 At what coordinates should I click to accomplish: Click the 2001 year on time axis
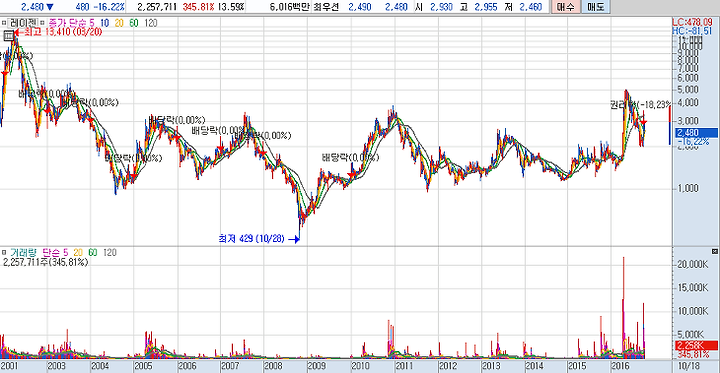tap(10, 367)
